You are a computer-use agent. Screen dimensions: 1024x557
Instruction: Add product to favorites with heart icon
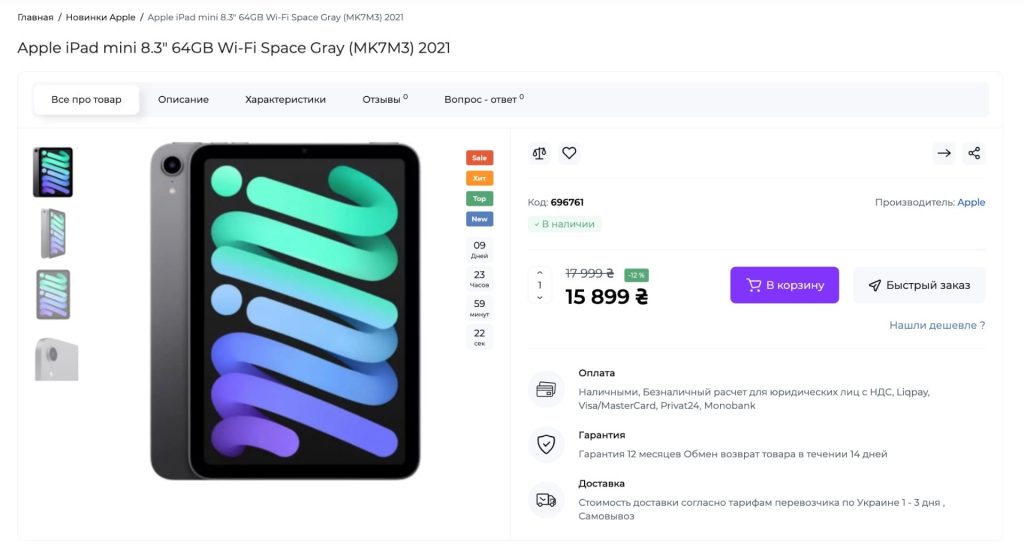click(x=569, y=153)
